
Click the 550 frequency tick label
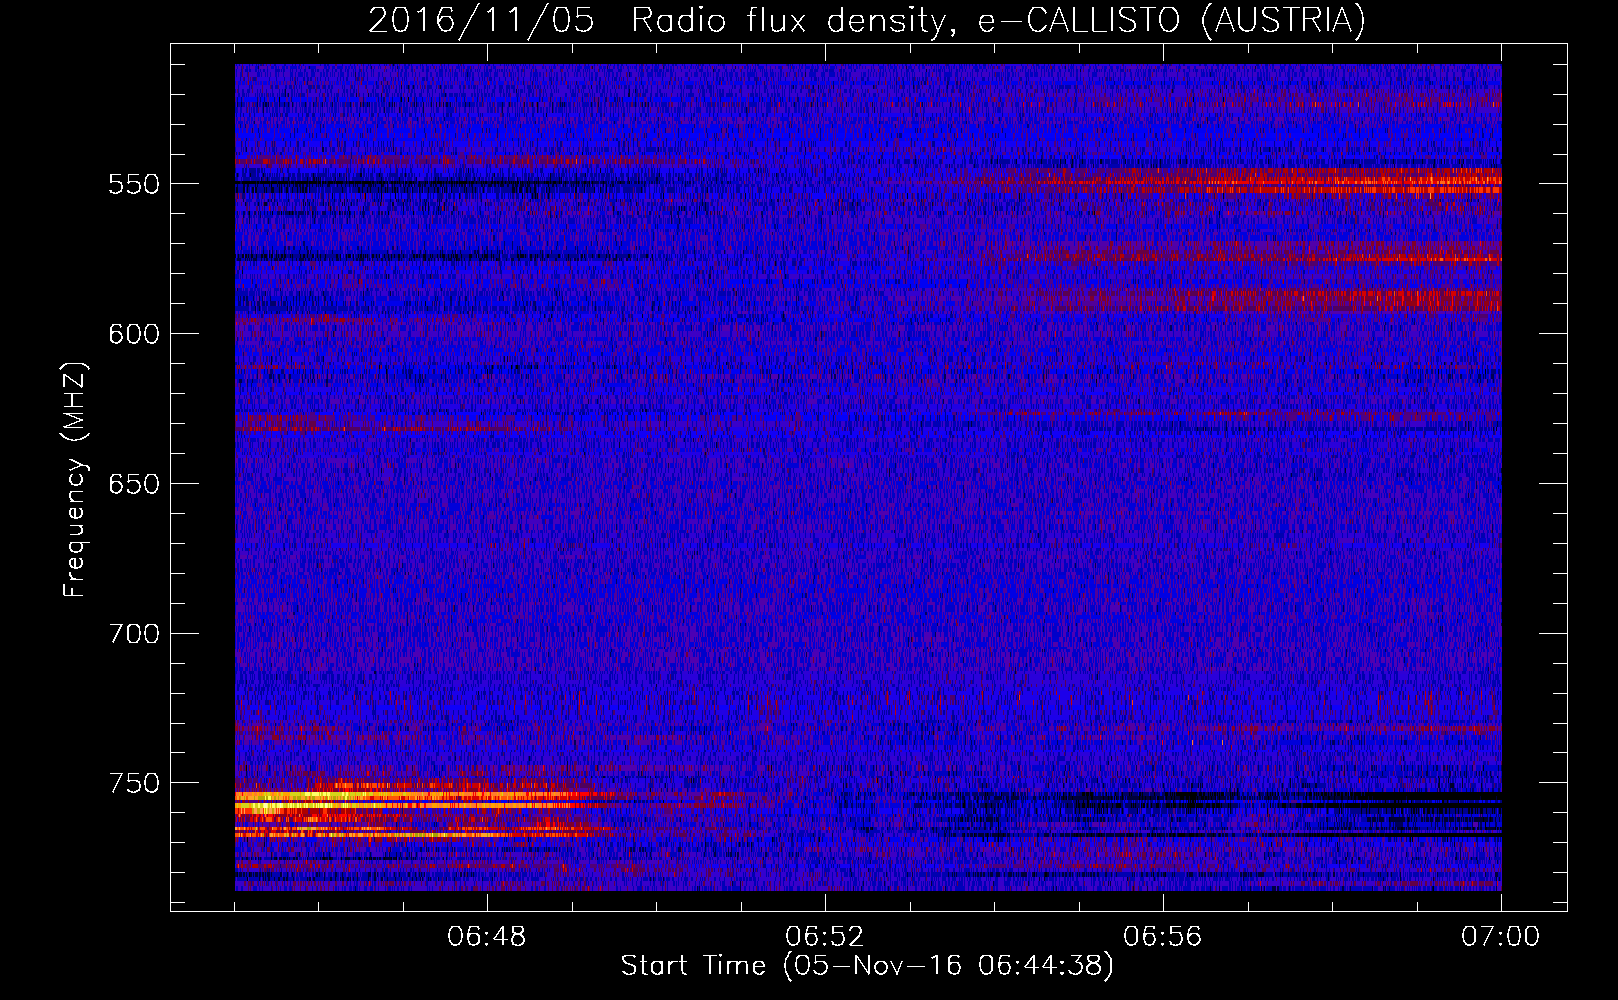pyautogui.click(x=133, y=184)
